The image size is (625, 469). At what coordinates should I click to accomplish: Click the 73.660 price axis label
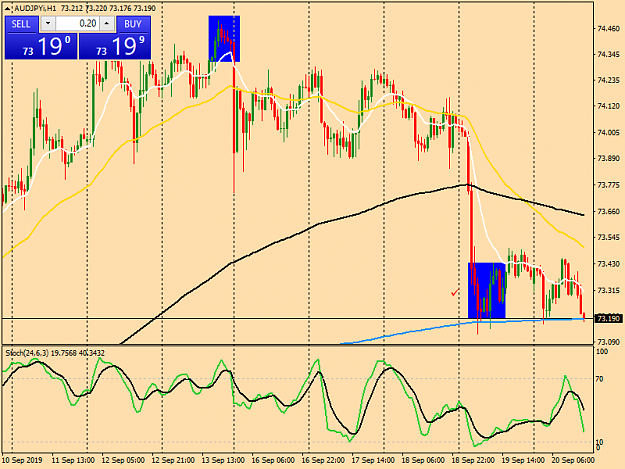pos(609,211)
